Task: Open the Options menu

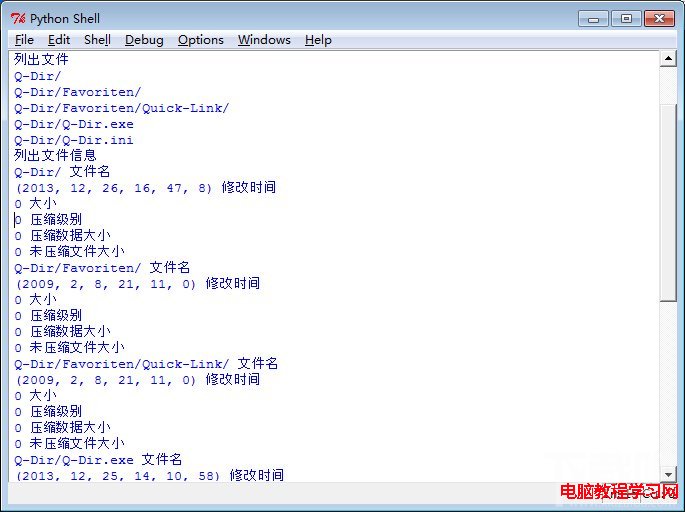Action: 201,40
